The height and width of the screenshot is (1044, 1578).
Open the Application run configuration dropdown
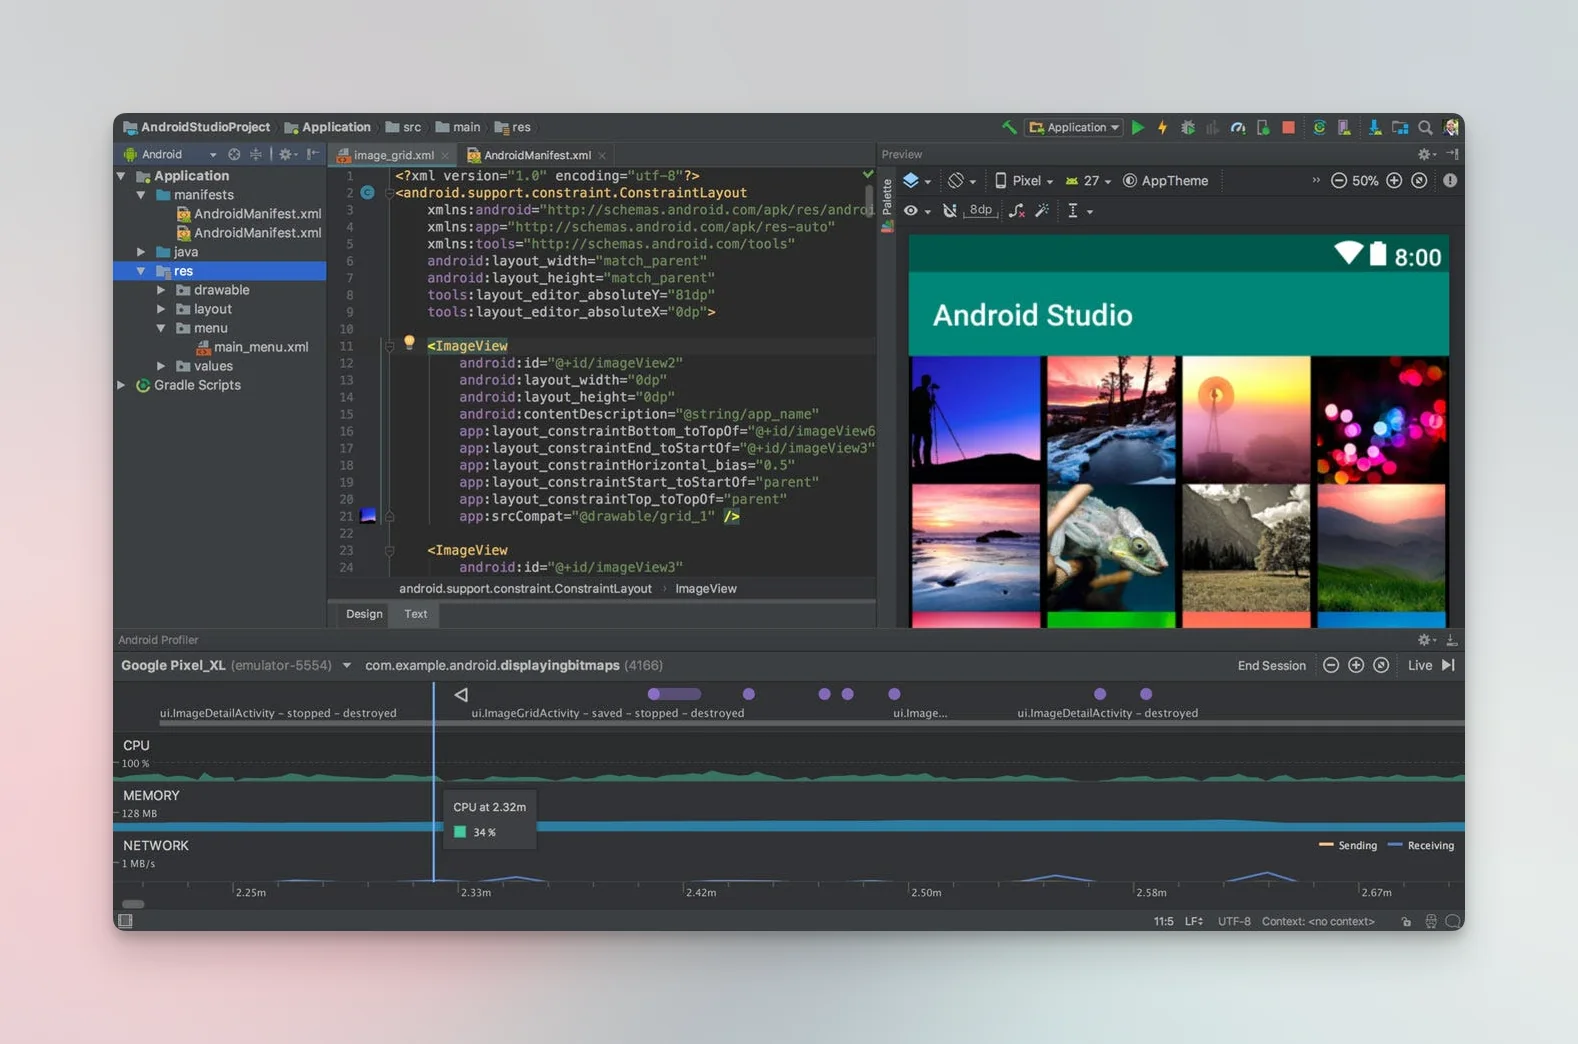click(x=1076, y=127)
